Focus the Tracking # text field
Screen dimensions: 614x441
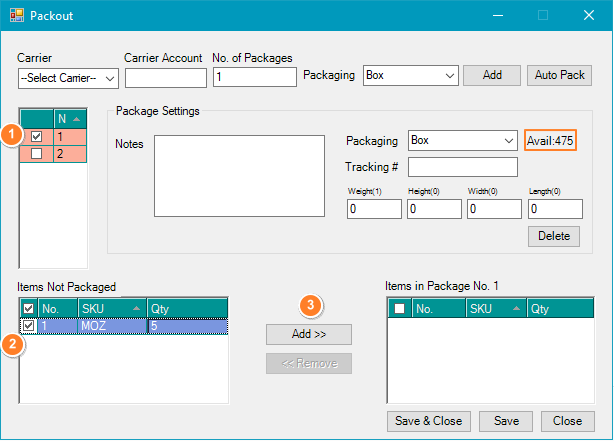click(x=462, y=167)
